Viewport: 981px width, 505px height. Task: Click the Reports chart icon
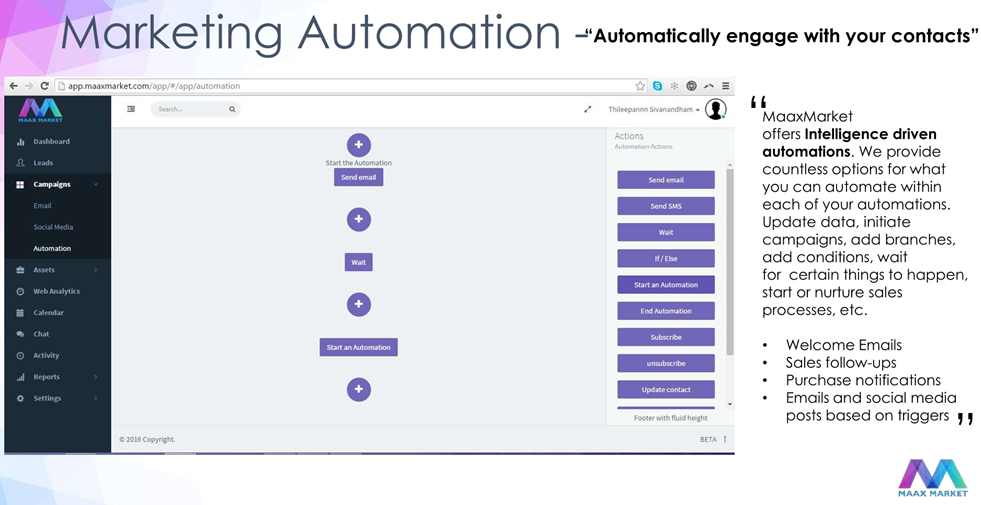(x=20, y=377)
